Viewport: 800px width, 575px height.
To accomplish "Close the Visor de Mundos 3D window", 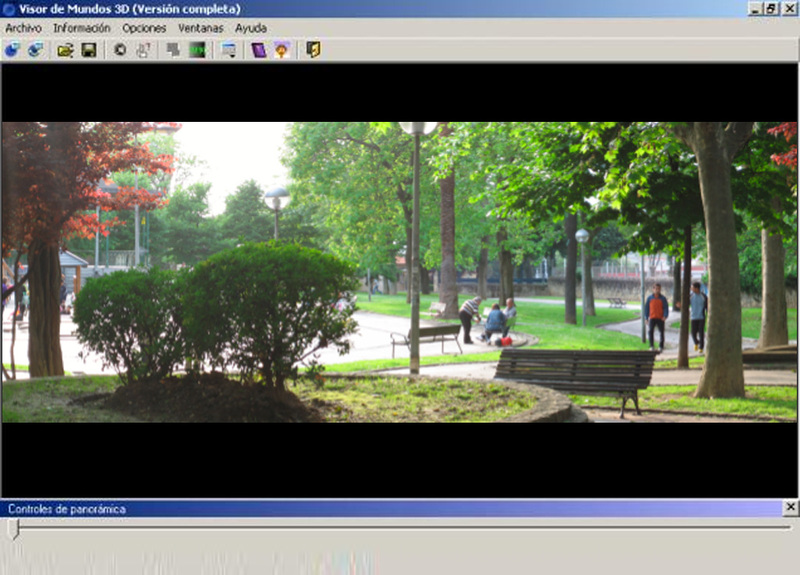I will [x=788, y=9].
